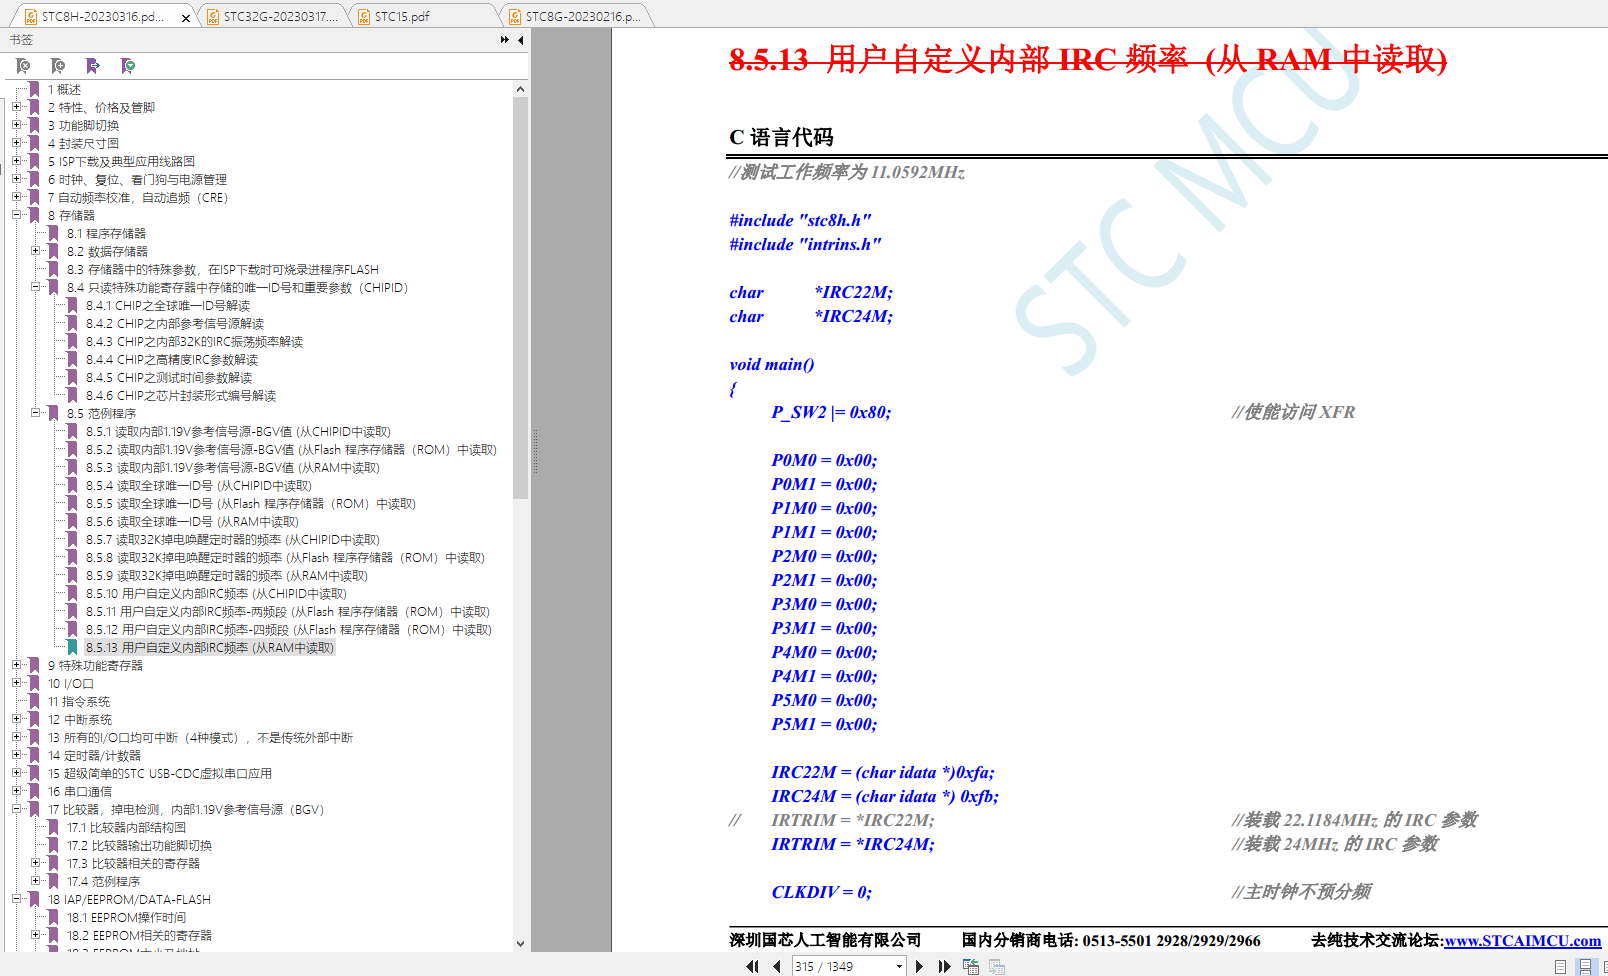
Task: Click the go to previous view icon
Action: point(970,966)
